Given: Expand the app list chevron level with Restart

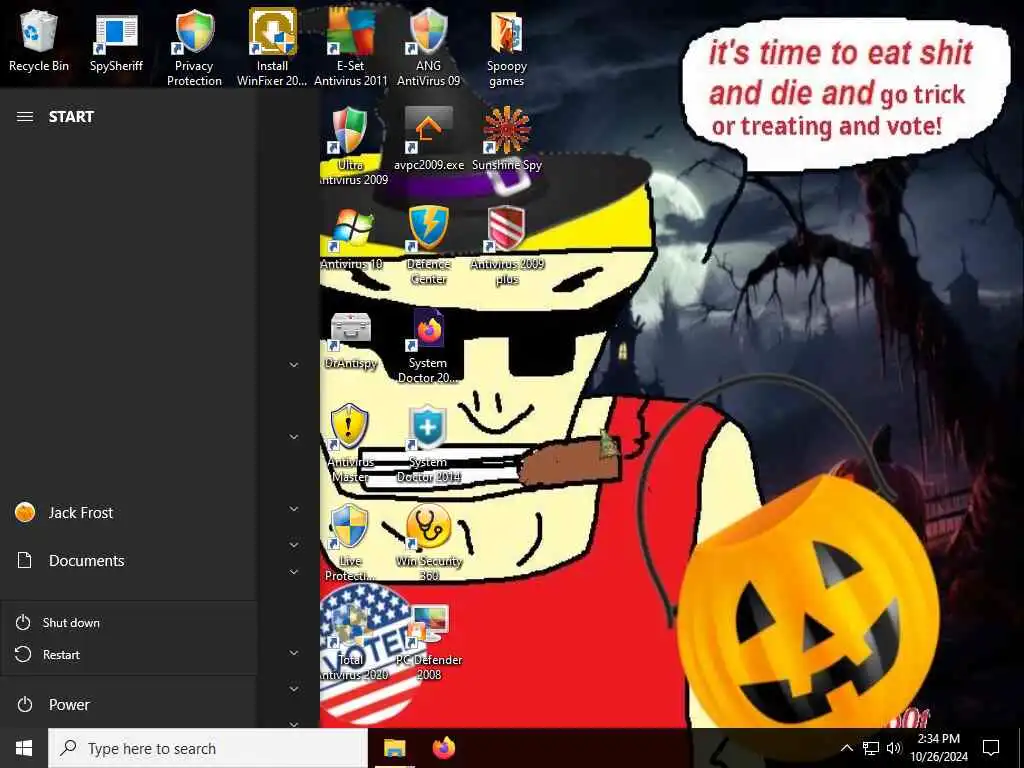Looking at the screenshot, I should [294, 652].
